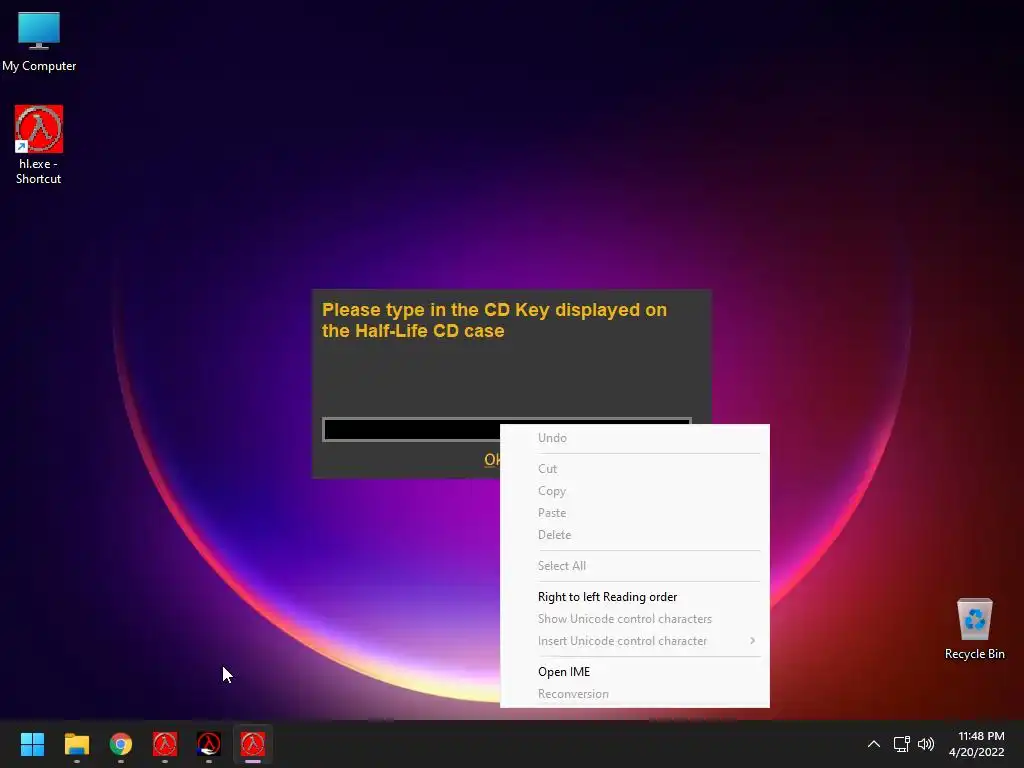Choose Undo in the context menu
The height and width of the screenshot is (768, 1024).
click(x=635, y=438)
